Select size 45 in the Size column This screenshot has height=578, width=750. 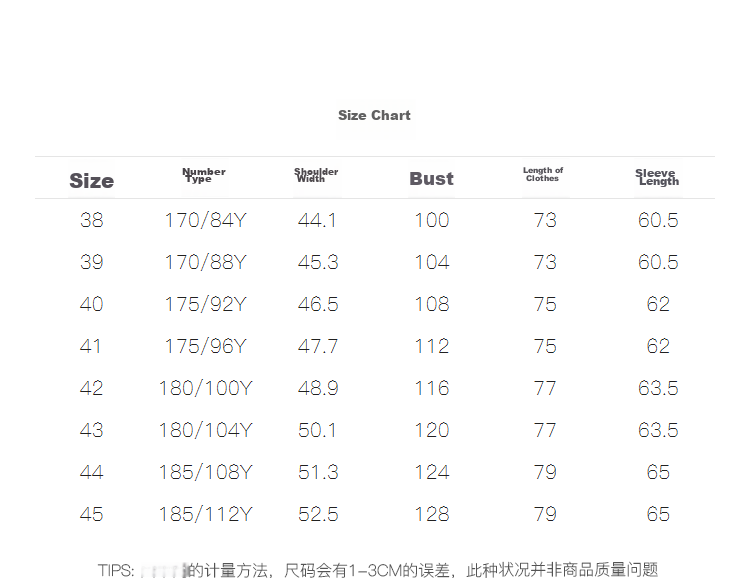point(91,514)
